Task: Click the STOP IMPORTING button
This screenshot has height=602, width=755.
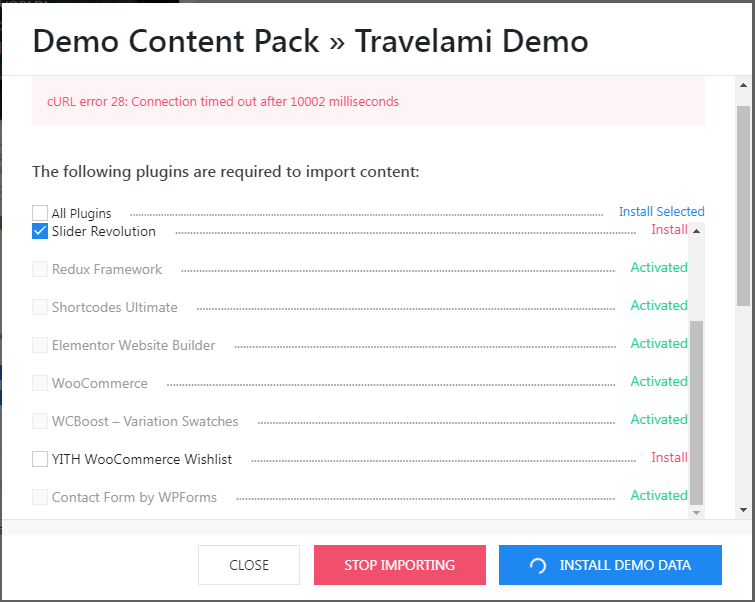Action: tap(400, 565)
